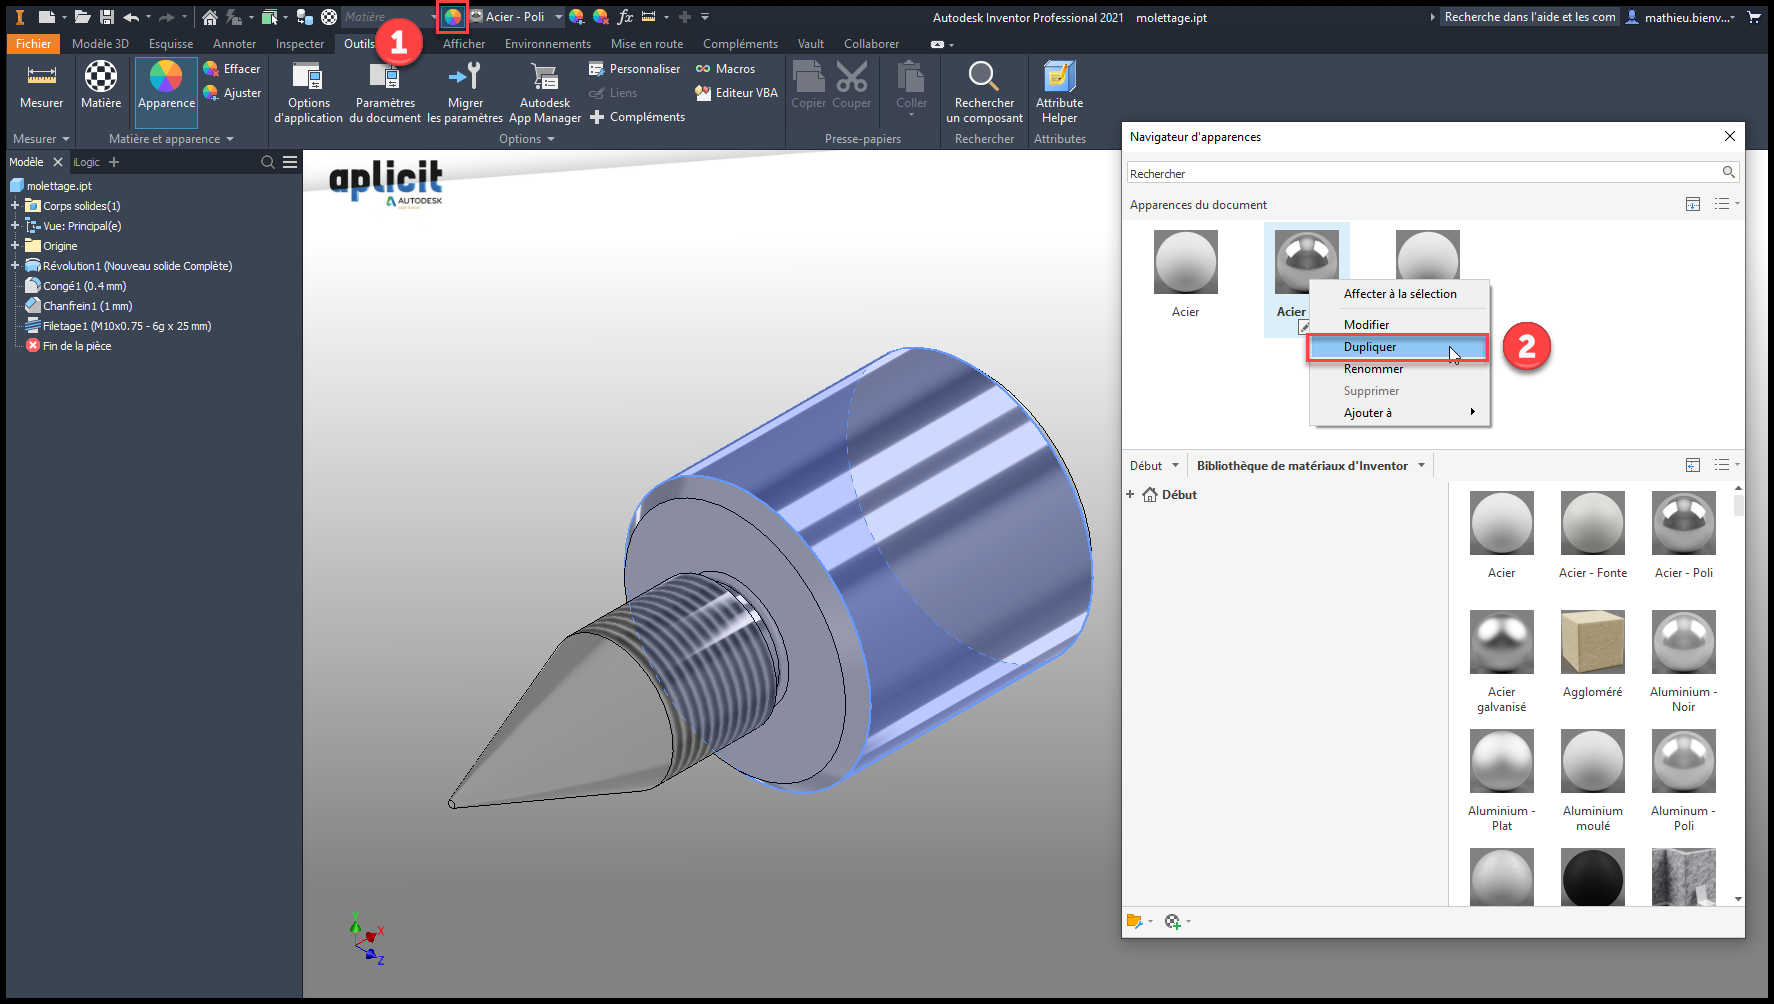Screen dimensions: 1774x1004
Task: Expand the Origine folder node
Action: click(15, 246)
